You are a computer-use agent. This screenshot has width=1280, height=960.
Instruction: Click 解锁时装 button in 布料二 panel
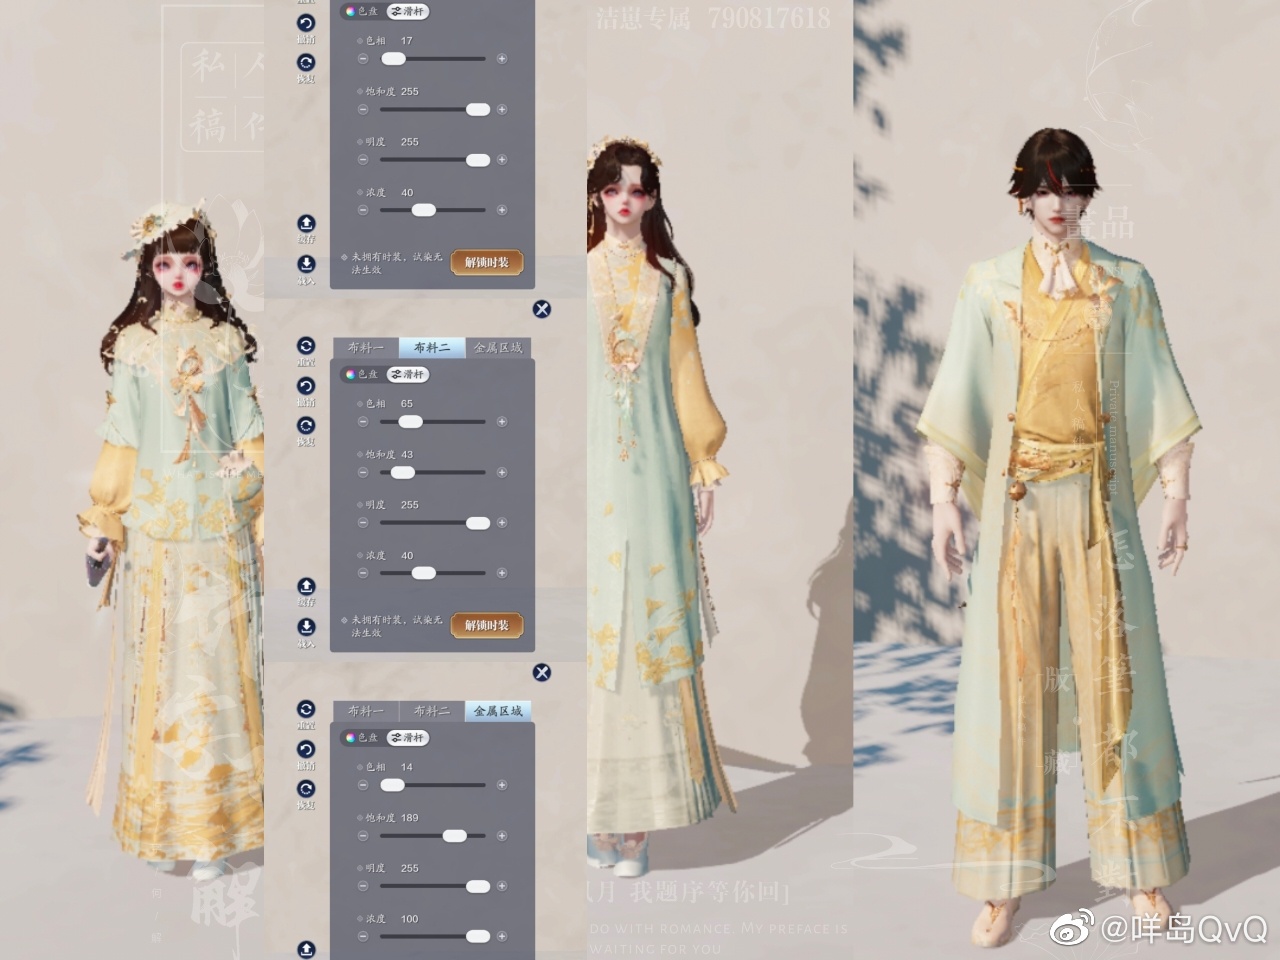coord(487,625)
